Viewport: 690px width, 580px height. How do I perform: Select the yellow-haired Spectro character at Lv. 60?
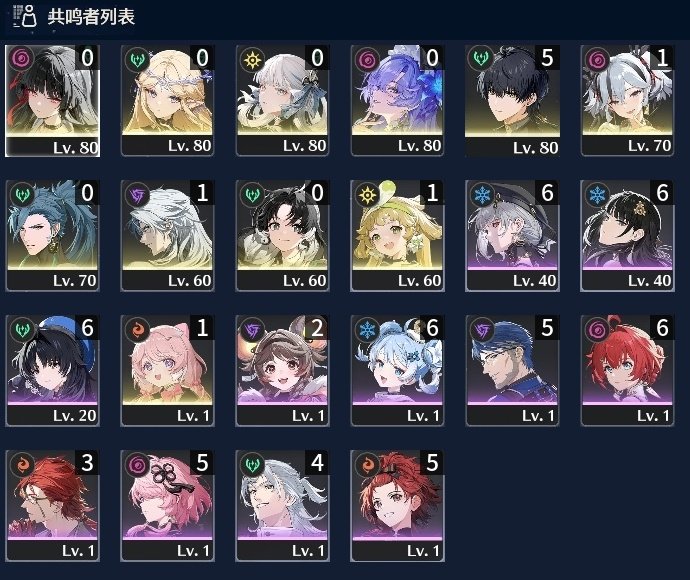coord(397,236)
